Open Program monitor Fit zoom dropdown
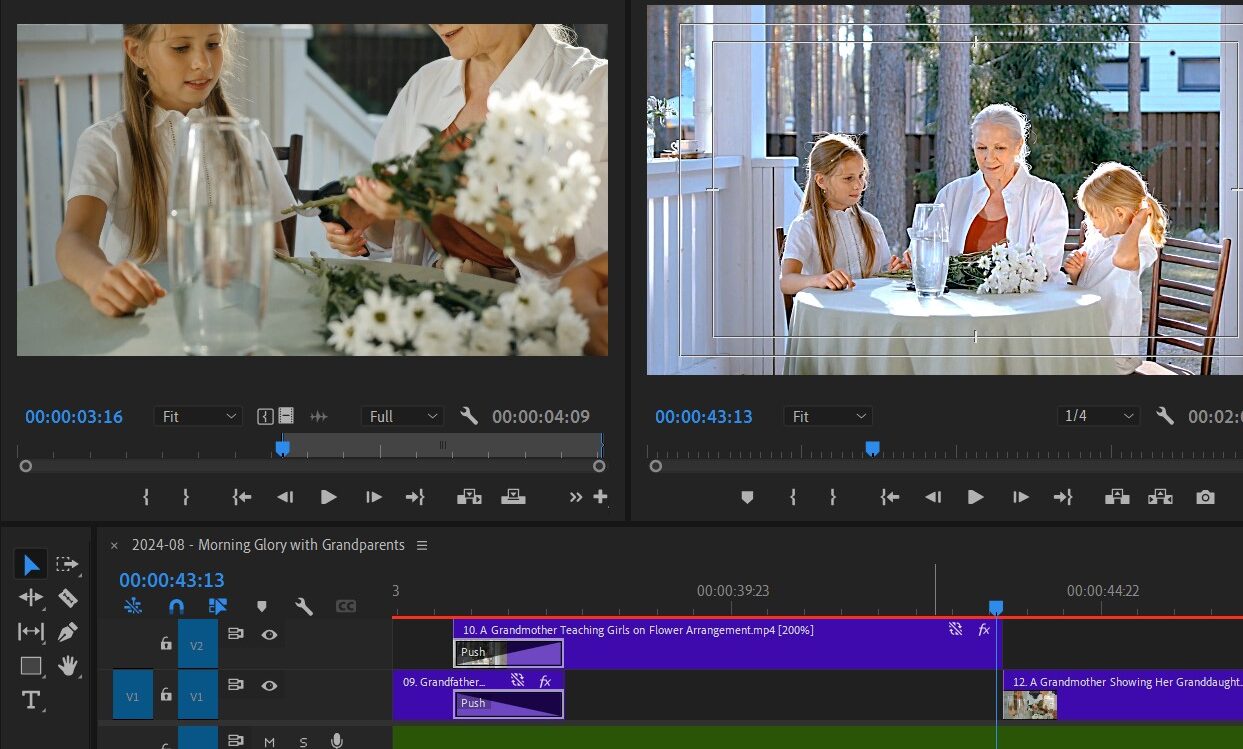Screen dimensions: 1243x749 pos(828,416)
